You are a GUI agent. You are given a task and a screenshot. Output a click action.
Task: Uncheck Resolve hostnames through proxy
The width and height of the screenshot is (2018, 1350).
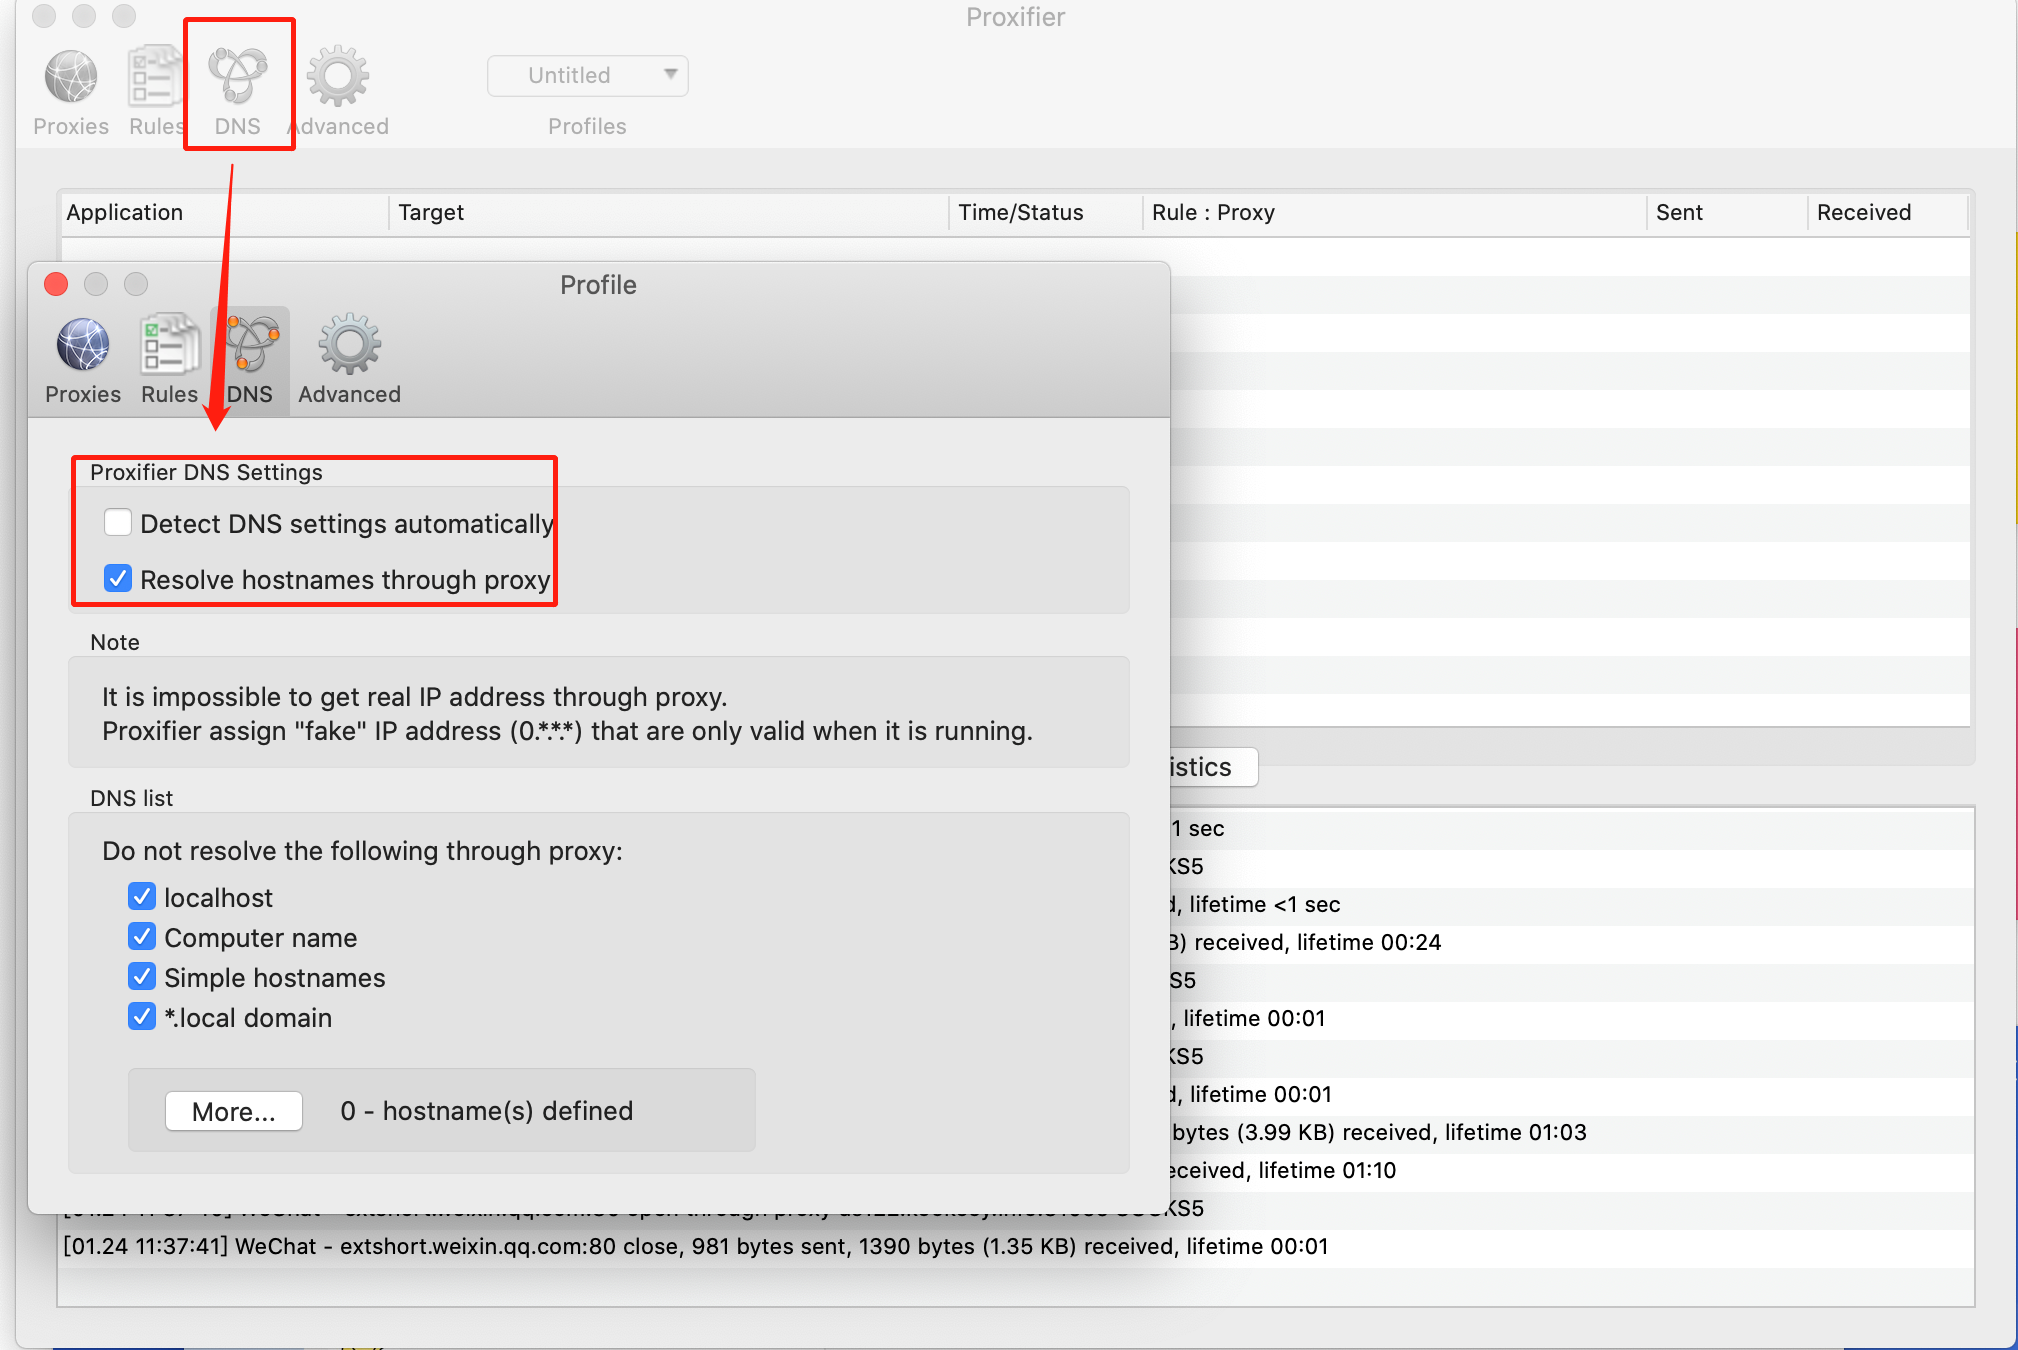118,579
